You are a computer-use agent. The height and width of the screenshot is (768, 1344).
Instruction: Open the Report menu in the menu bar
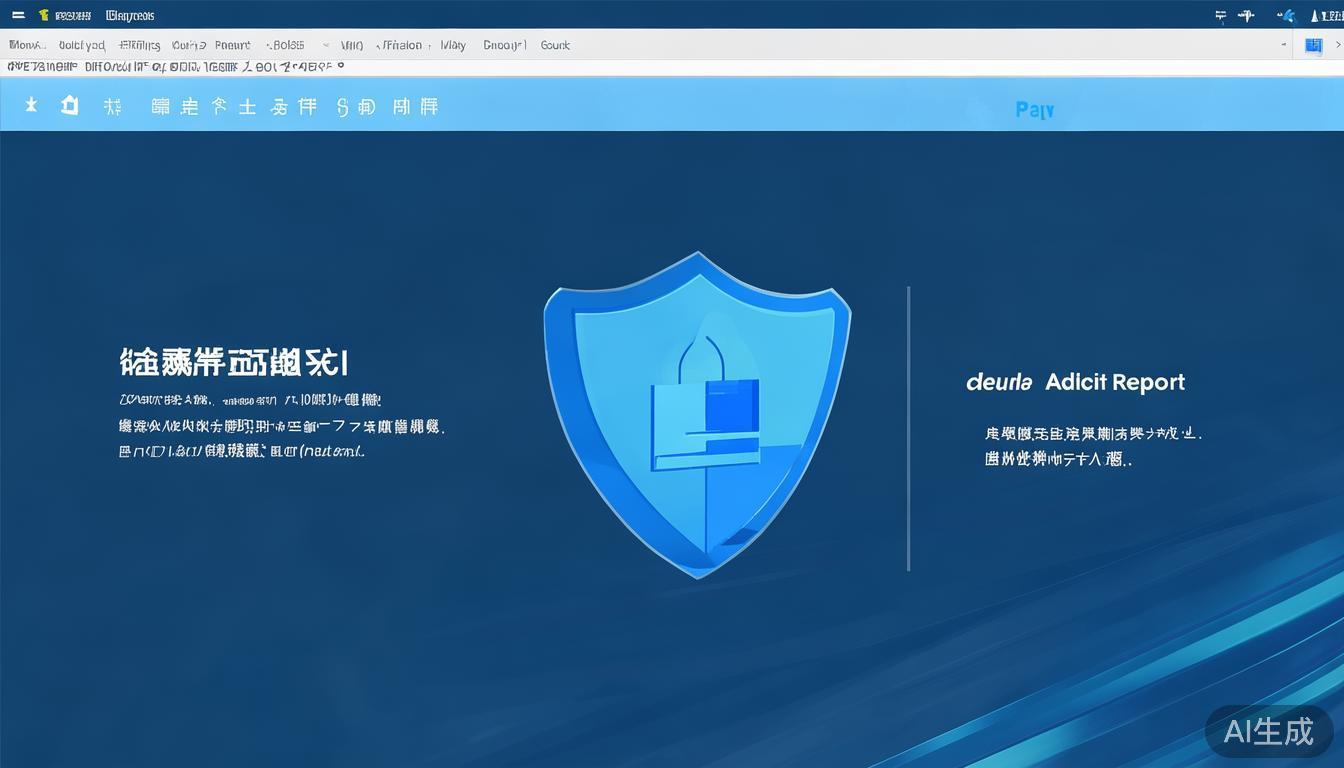(x=232, y=45)
